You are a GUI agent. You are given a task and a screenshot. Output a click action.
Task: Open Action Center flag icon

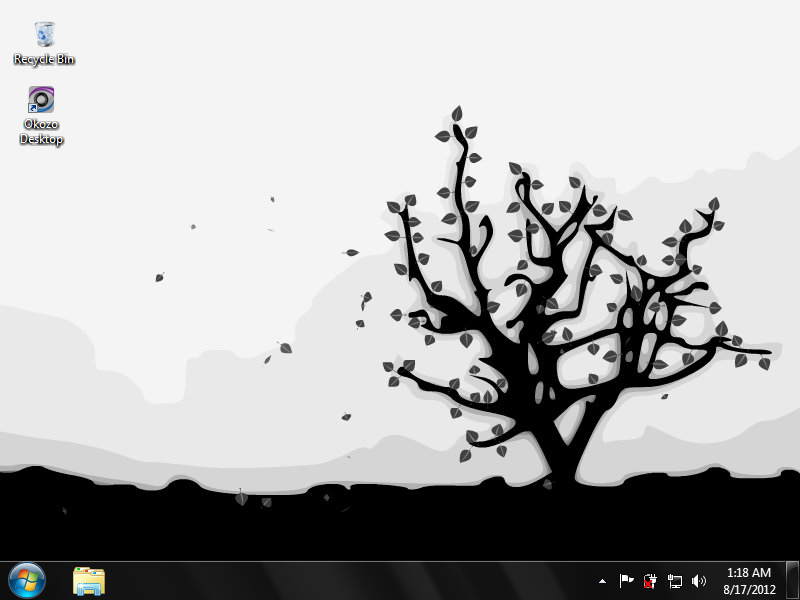click(626, 581)
